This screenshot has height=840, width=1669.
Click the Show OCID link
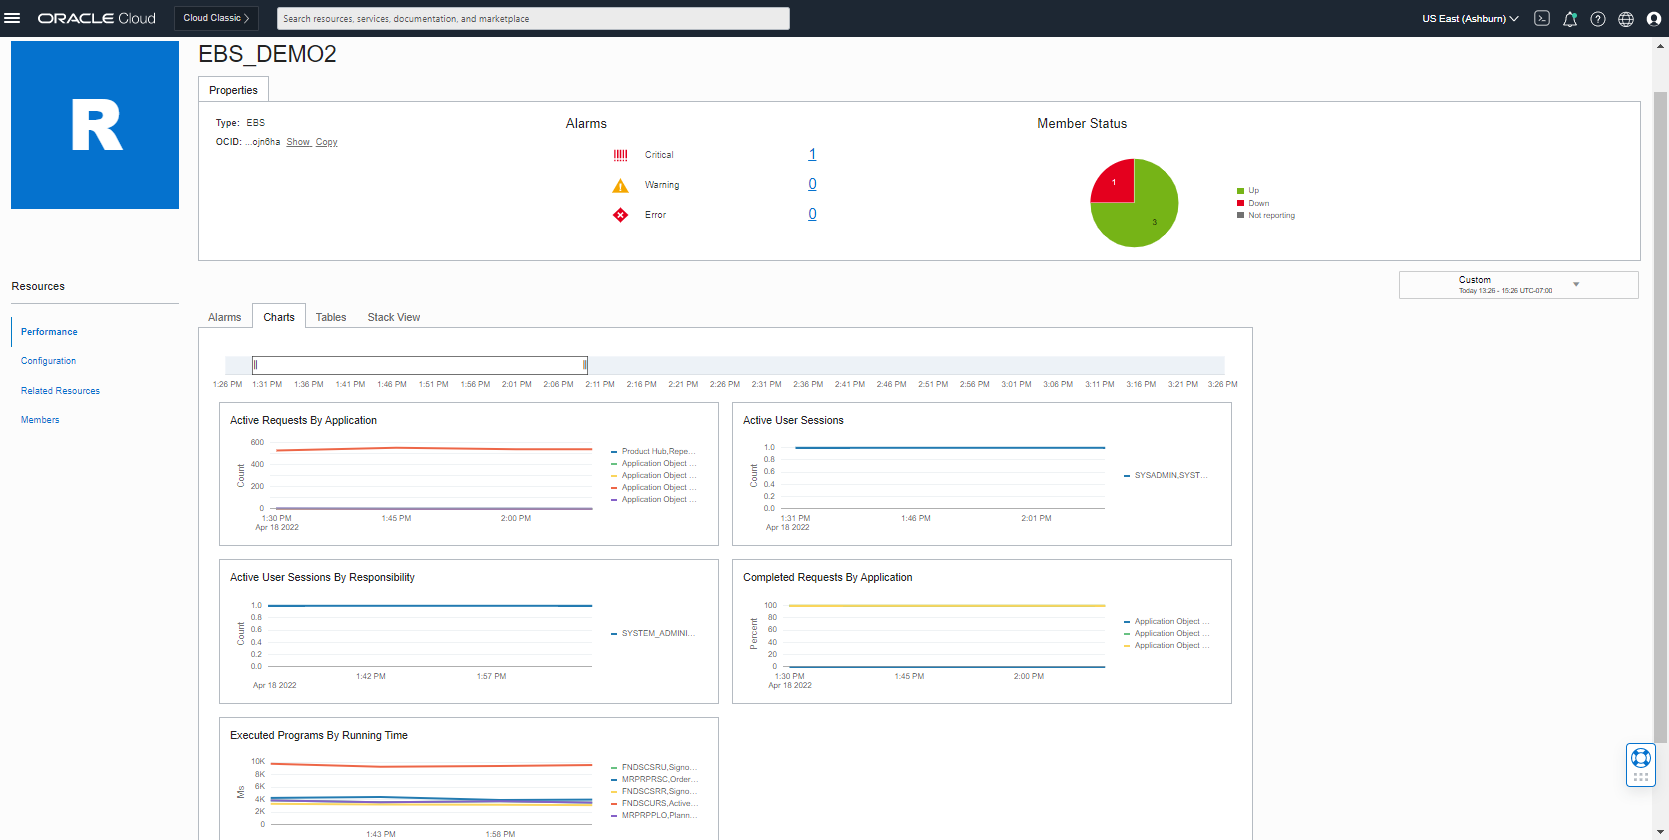[x=298, y=142]
